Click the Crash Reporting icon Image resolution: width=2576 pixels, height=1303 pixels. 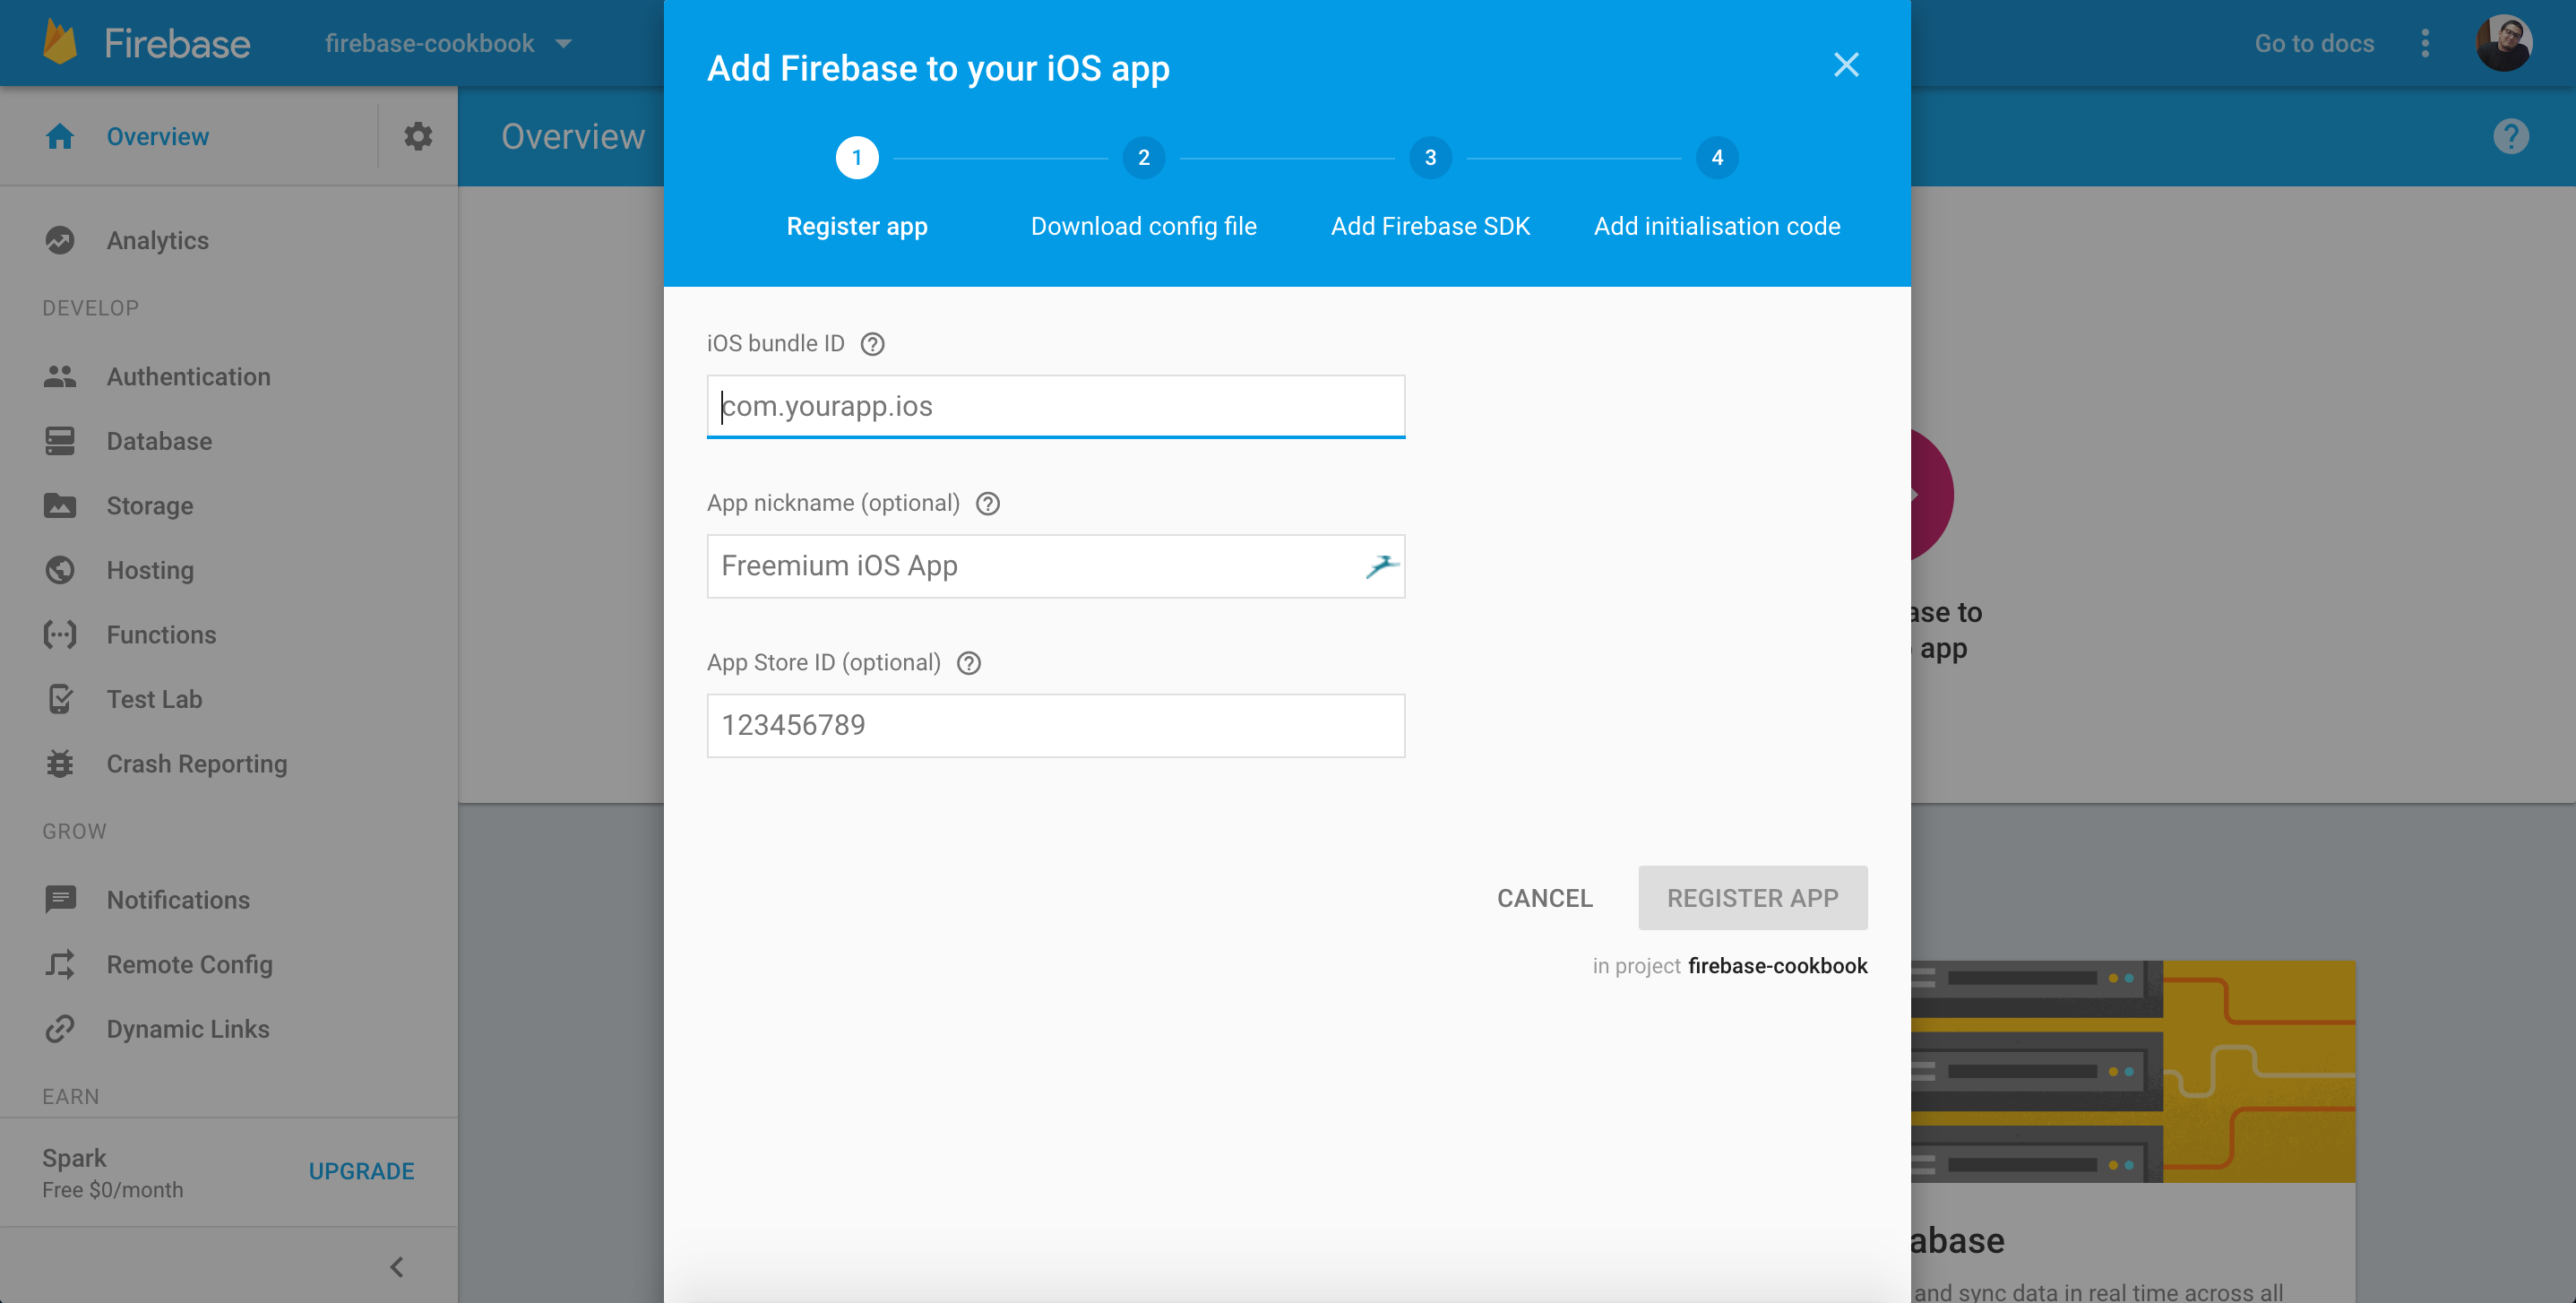(x=58, y=763)
